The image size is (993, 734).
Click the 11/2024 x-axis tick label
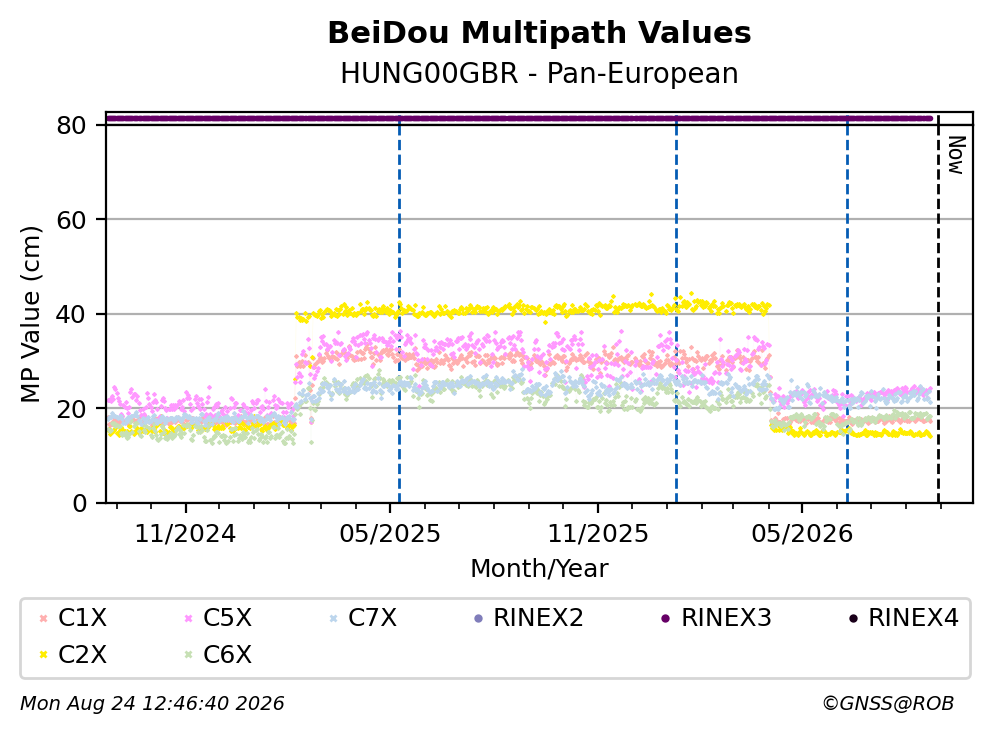tap(185, 534)
